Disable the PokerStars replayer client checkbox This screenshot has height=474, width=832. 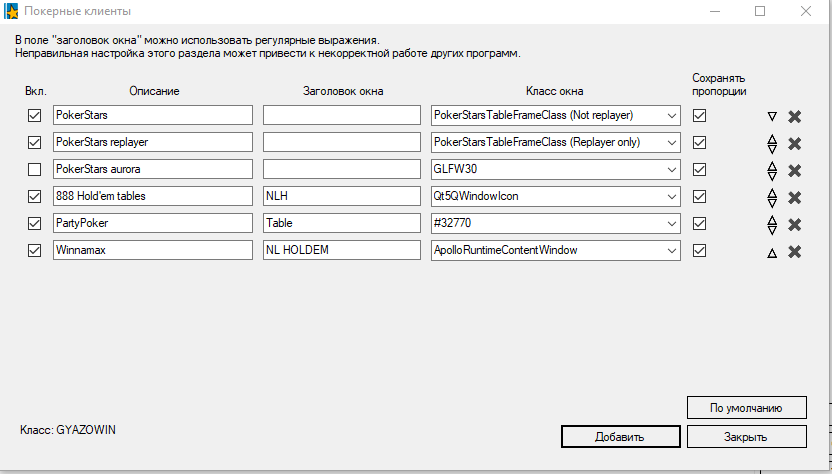(34, 142)
